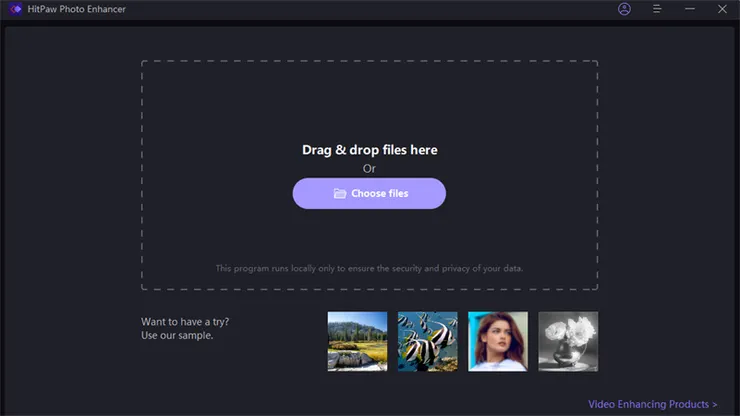Click the 'Want to have a try?' text
Screen dimensions: 740x416
[x=185, y=322]
